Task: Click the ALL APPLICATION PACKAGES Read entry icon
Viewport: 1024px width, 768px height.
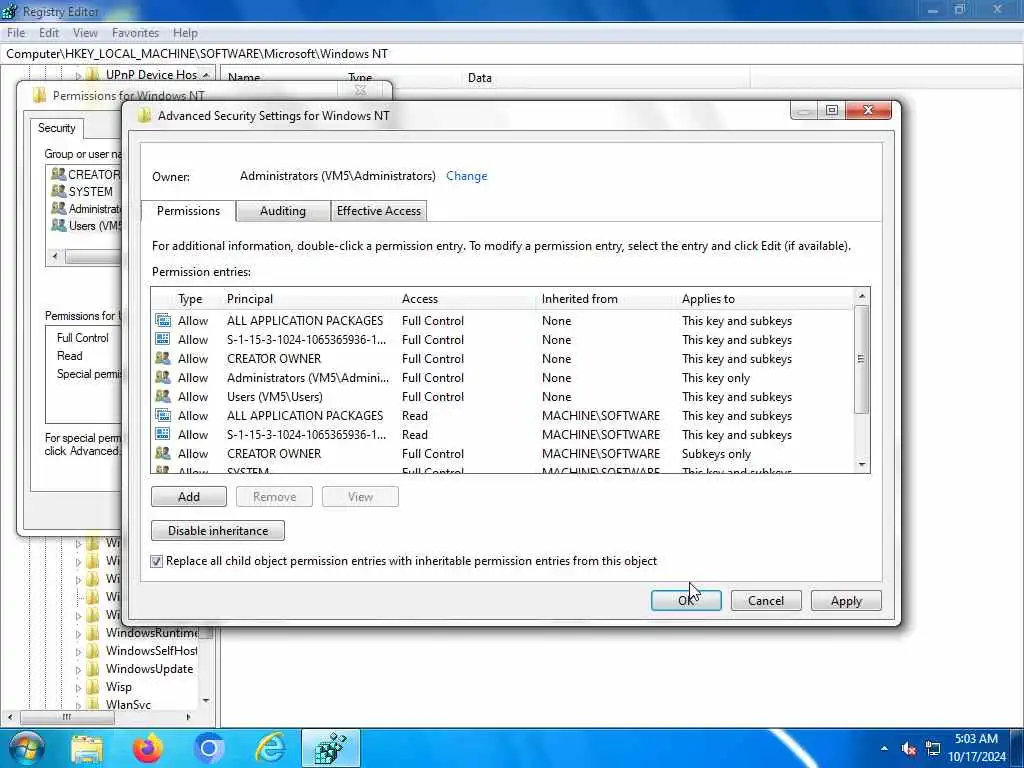Action: click(x=163, y=415)
